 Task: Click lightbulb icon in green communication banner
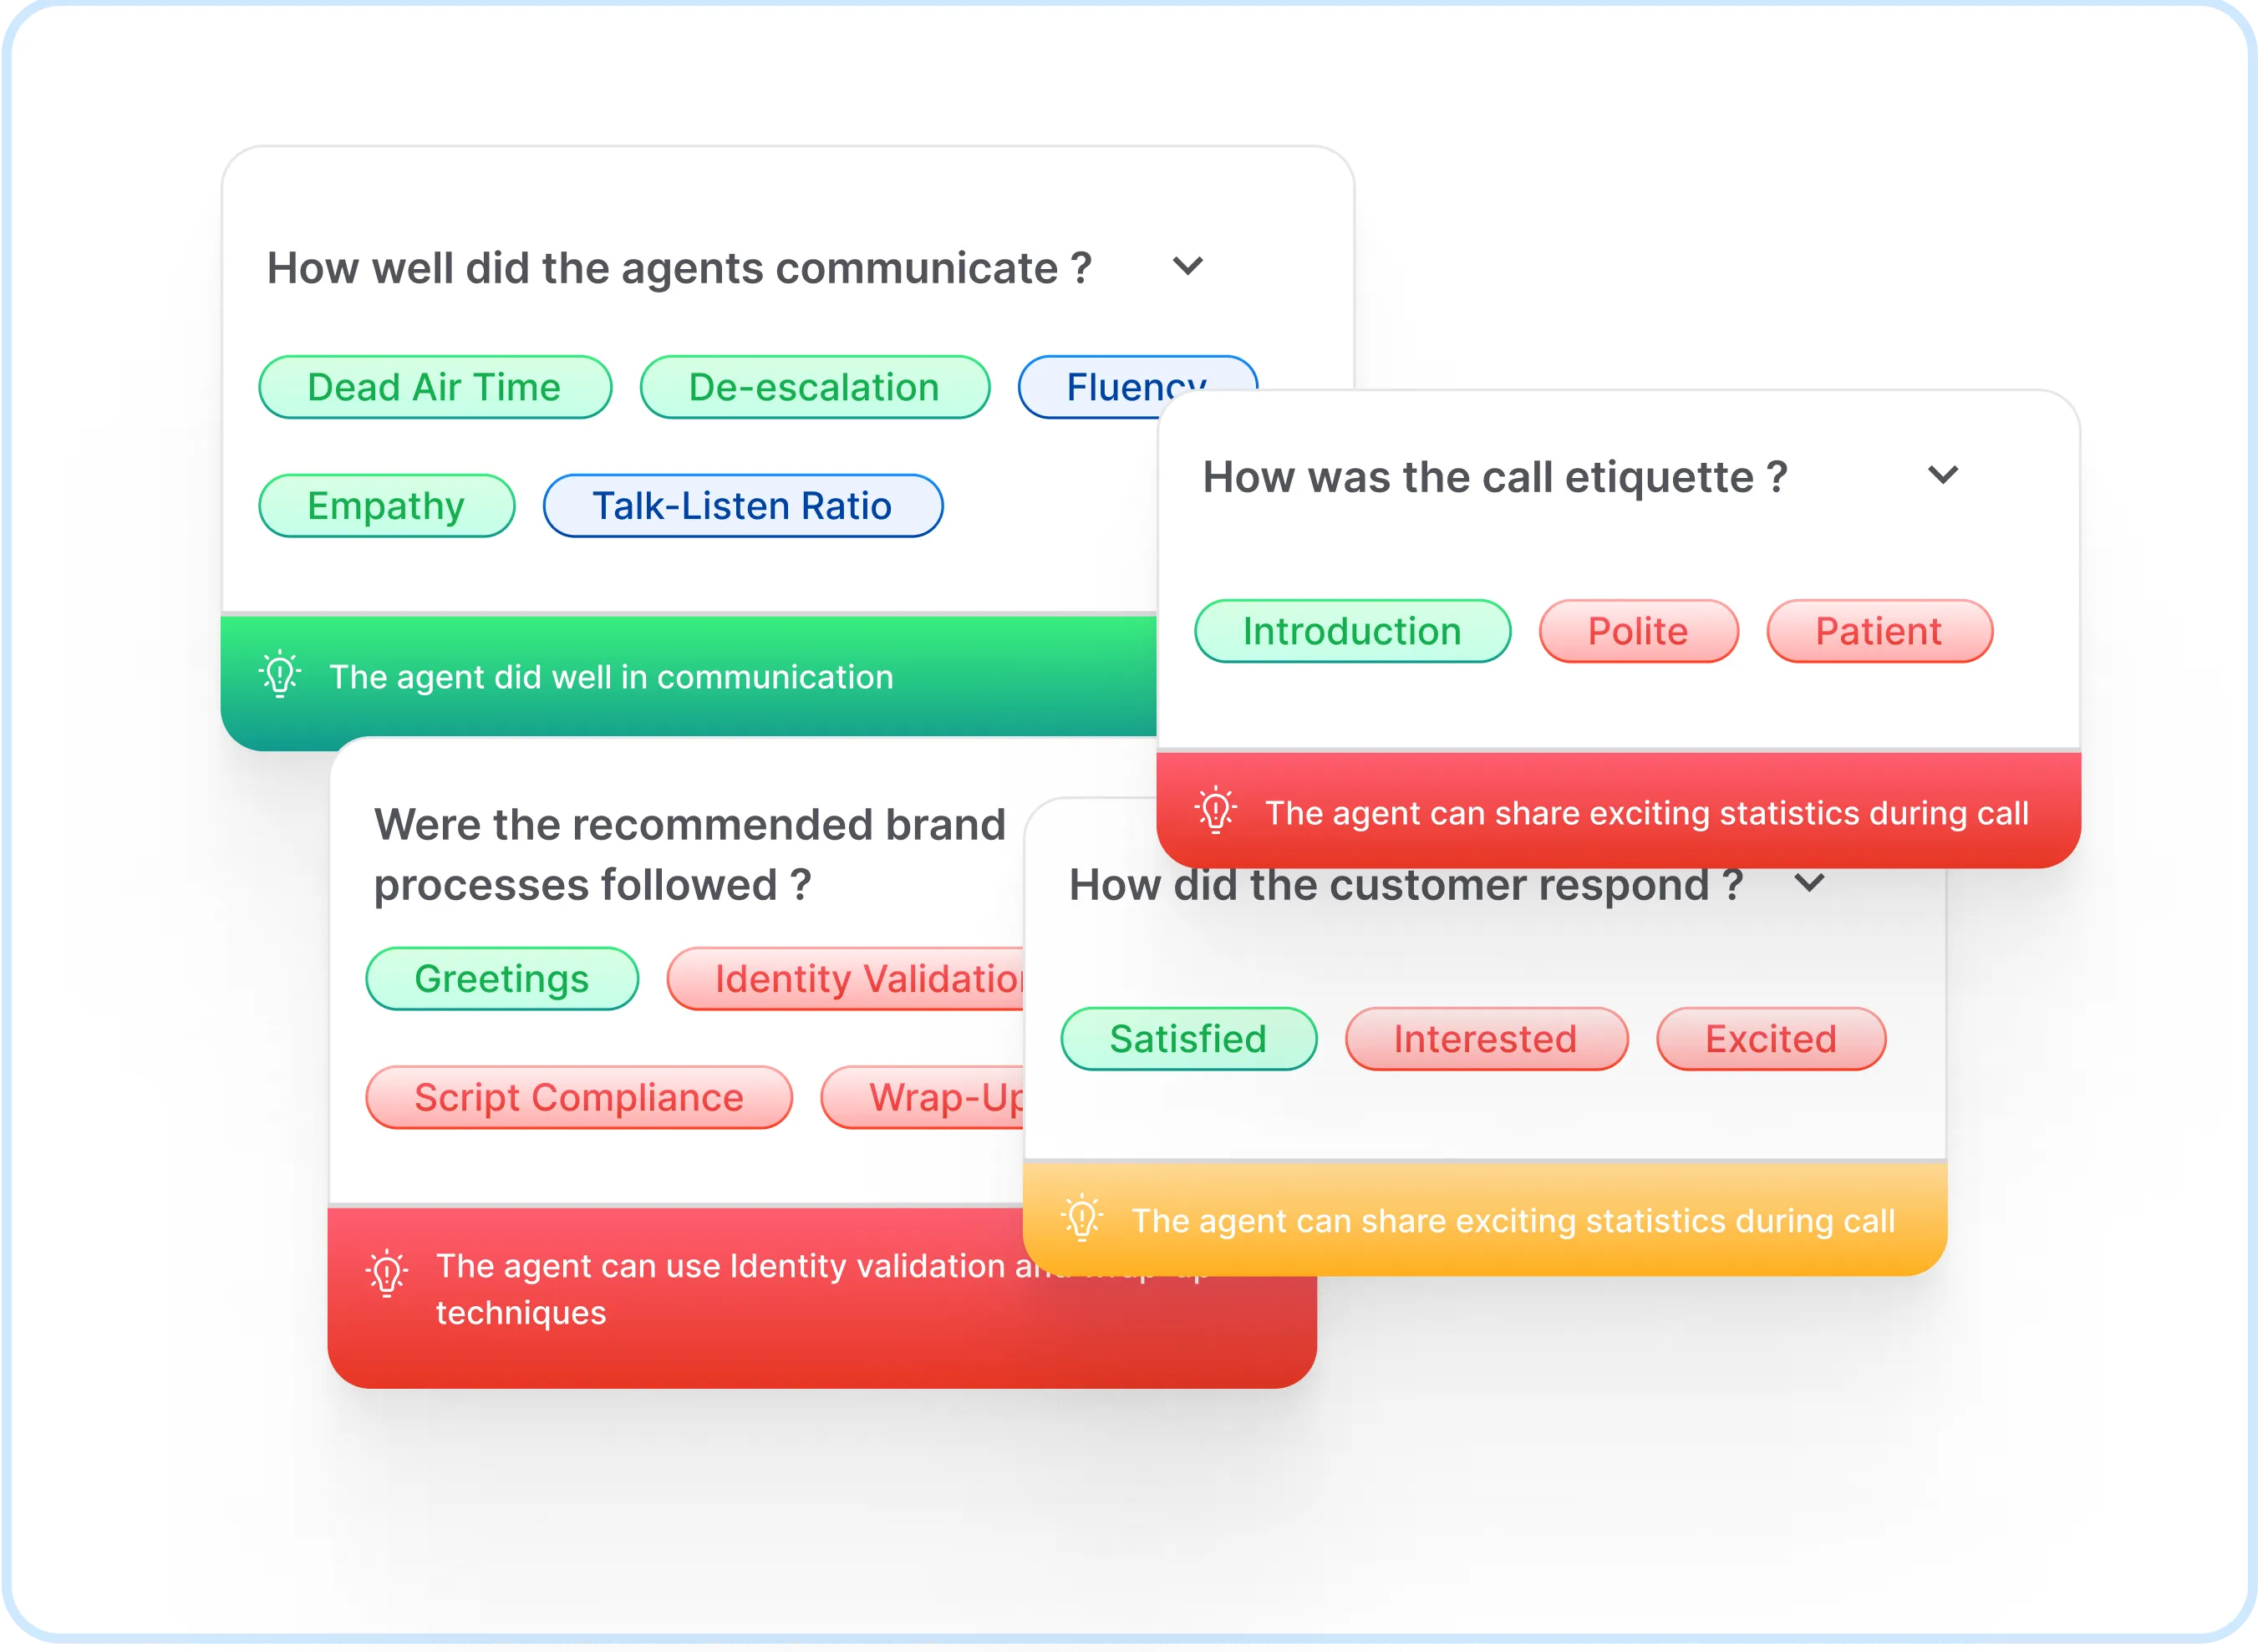tap(280, 675)
